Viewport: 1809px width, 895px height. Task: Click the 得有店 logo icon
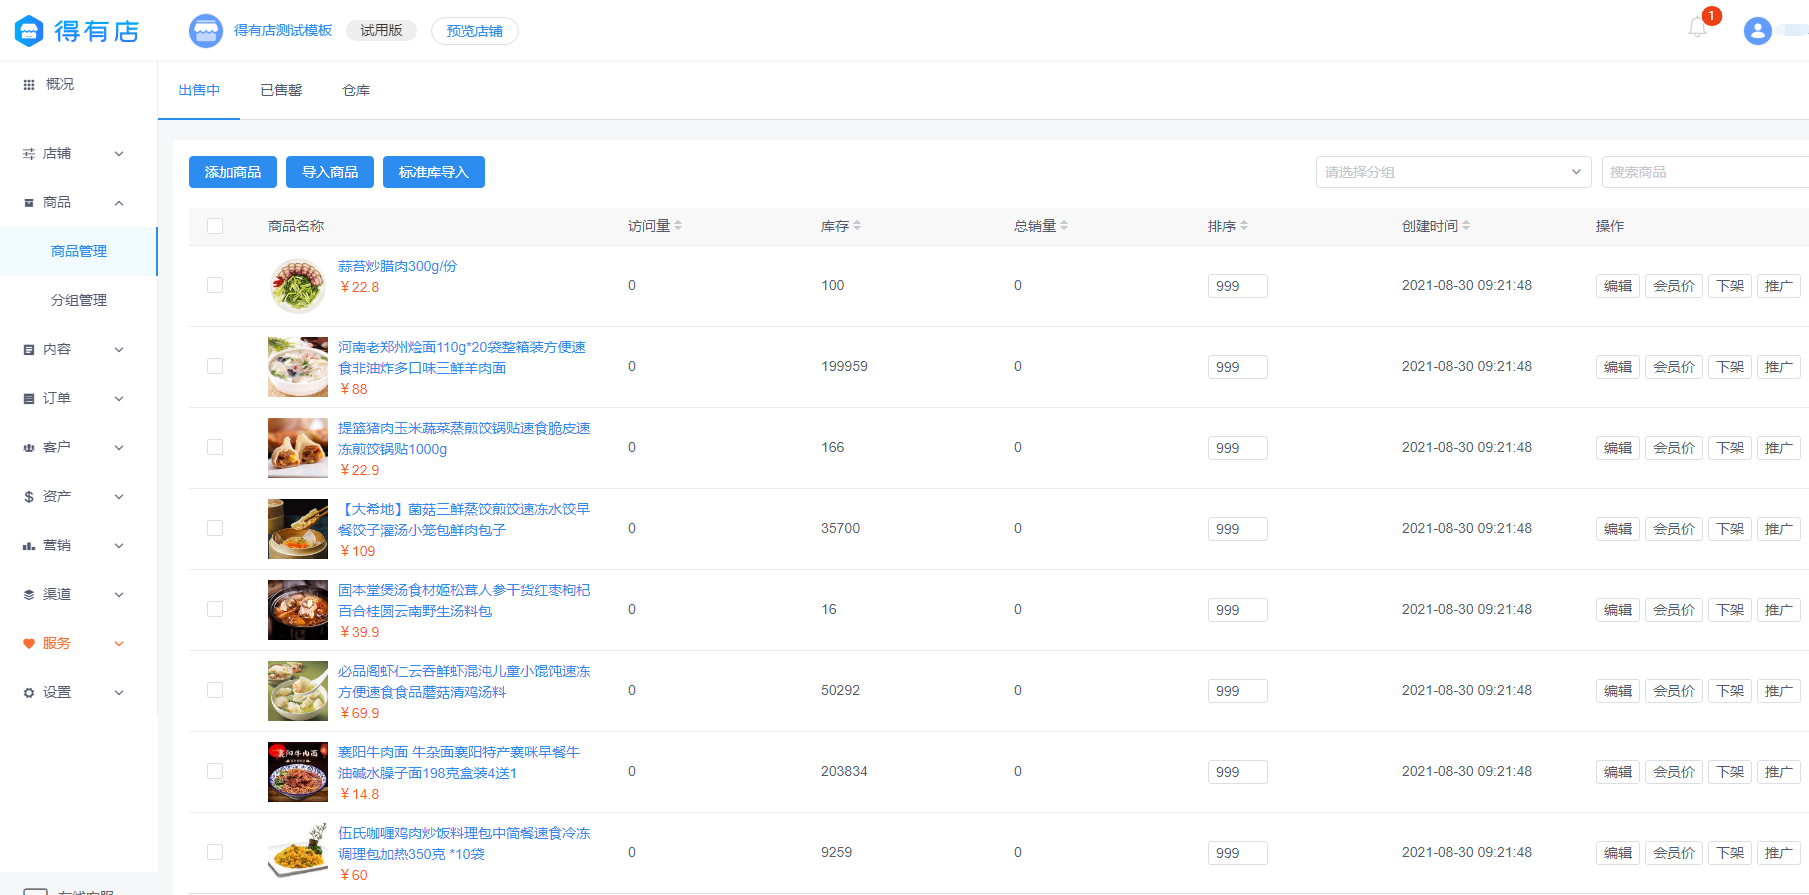29,31
